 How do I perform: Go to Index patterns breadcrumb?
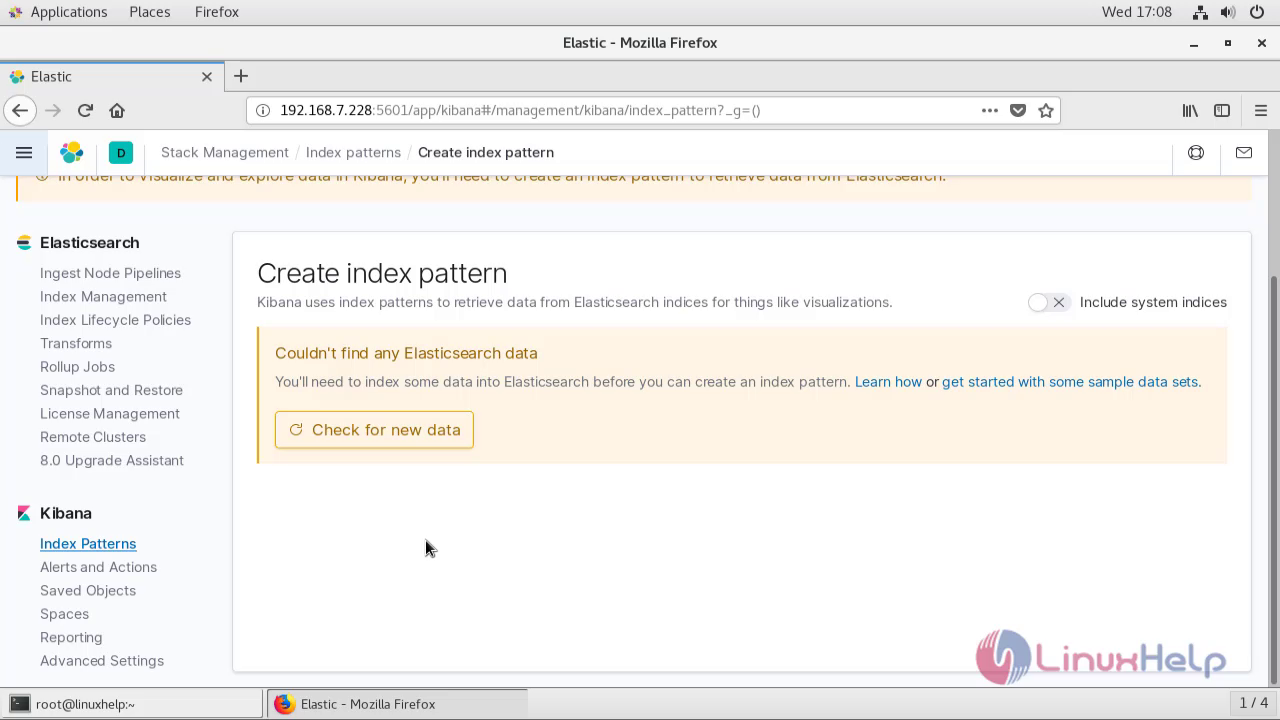[x=353, y=152]
